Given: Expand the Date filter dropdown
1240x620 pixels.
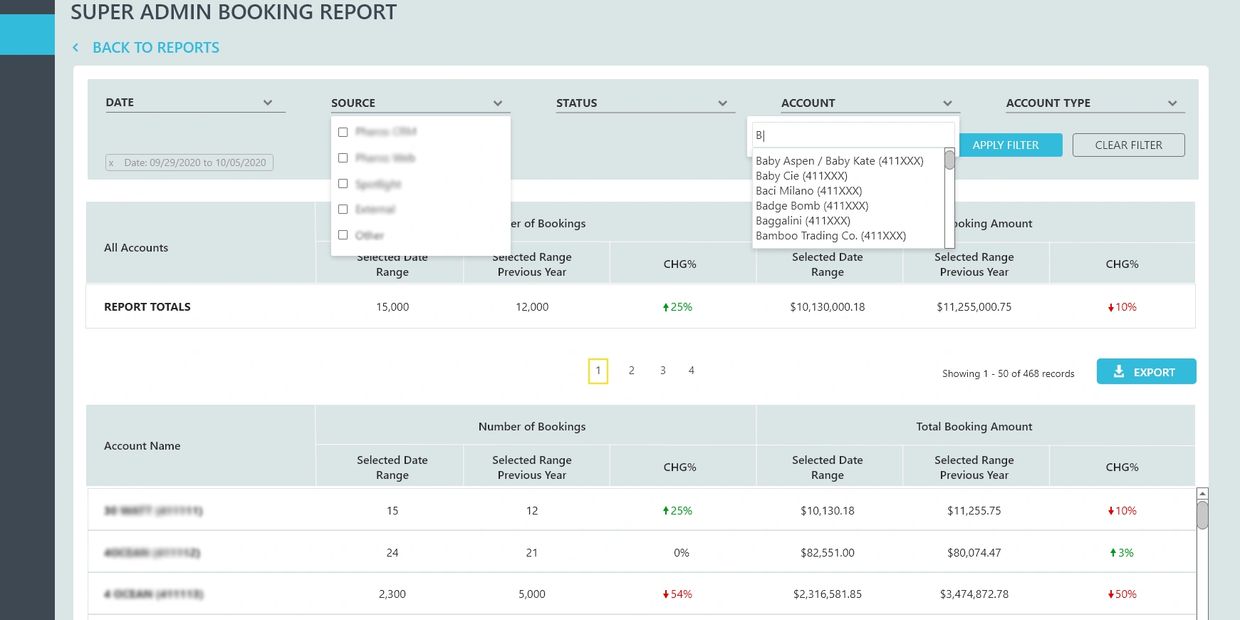Looking at the screenshot, I should 267,102.
